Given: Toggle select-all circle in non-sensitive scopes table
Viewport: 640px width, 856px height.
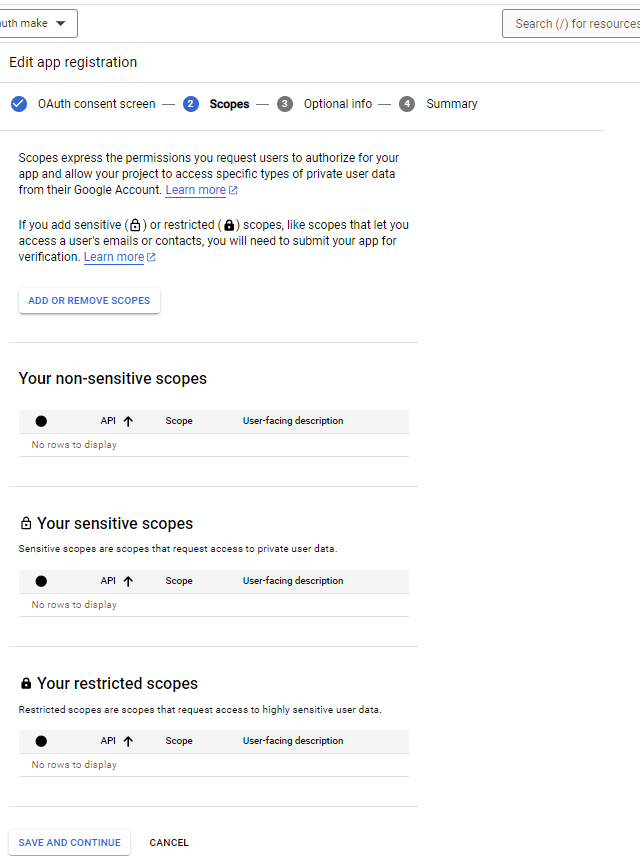Looking at the screenshot, I should click(x=41, y=421).
